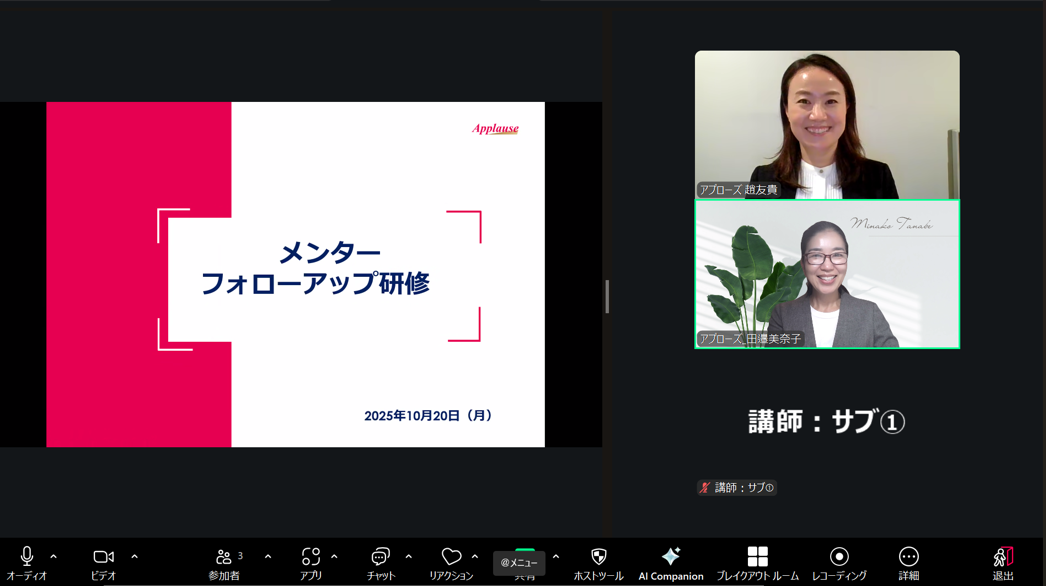The image size is (1046, 586).
Task: Click the リアクション heart icon
Action: point(451,558)
